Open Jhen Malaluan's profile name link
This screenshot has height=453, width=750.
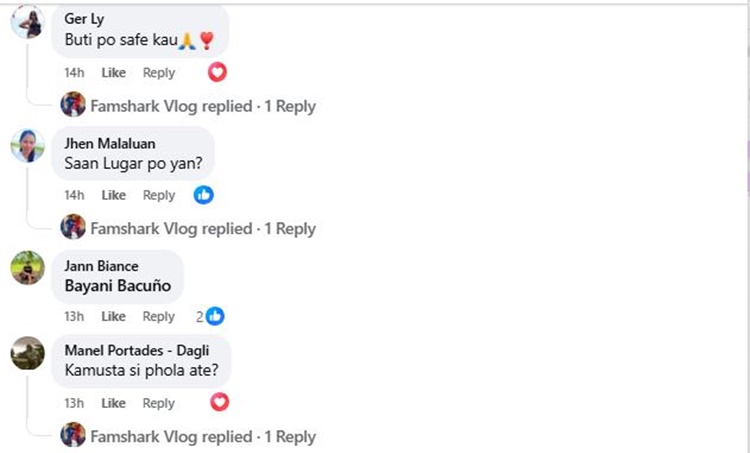click(110, 144)
